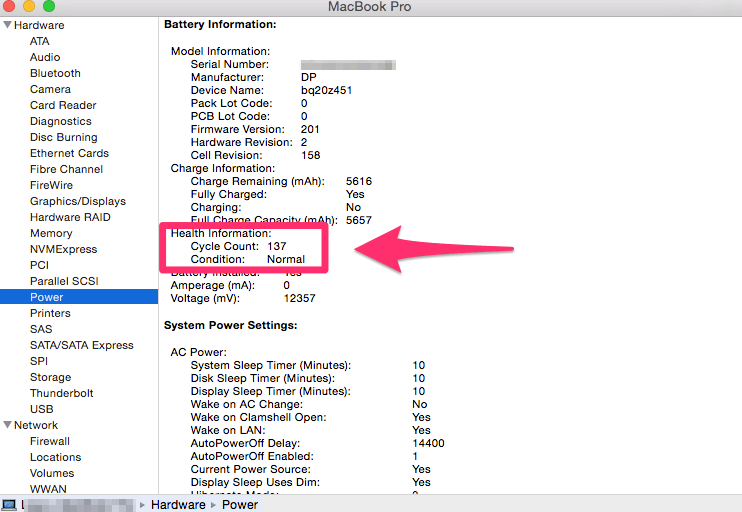Click the computer icon in path bar
The height and width of the screenshot is (512, 742).
tap(9, 505)
